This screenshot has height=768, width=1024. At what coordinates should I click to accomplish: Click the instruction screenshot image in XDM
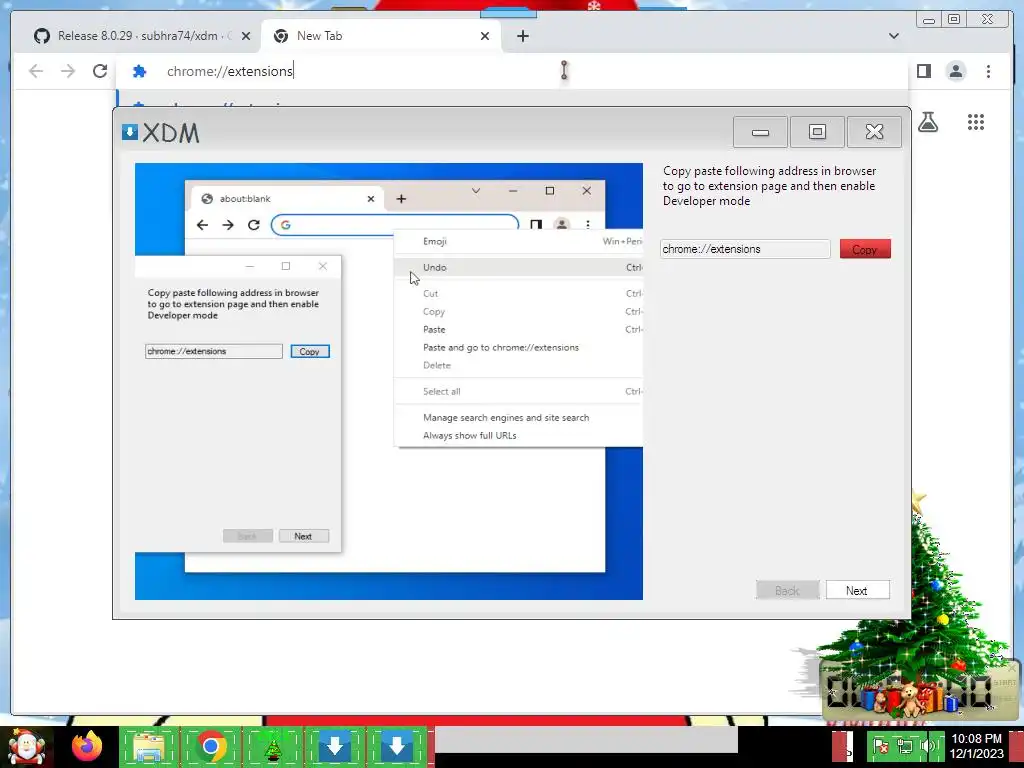389,381
